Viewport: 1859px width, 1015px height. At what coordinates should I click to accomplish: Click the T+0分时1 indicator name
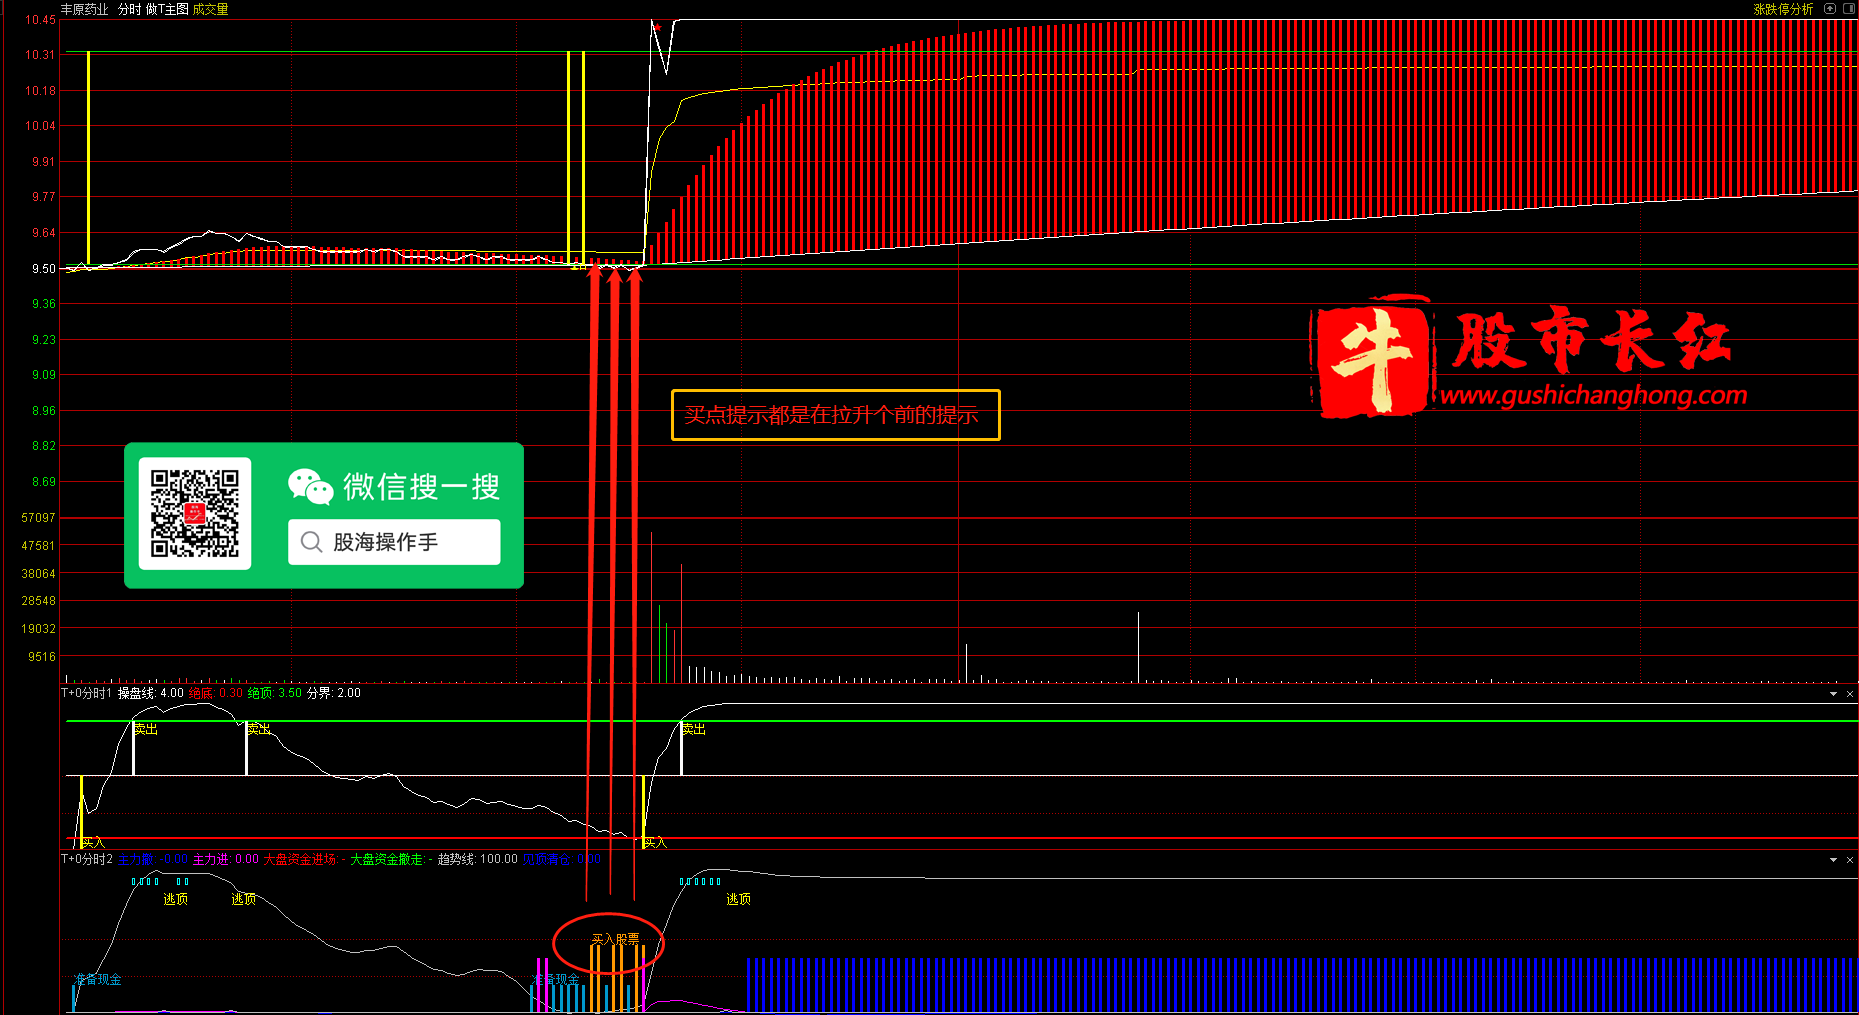(x=87, y=693)
